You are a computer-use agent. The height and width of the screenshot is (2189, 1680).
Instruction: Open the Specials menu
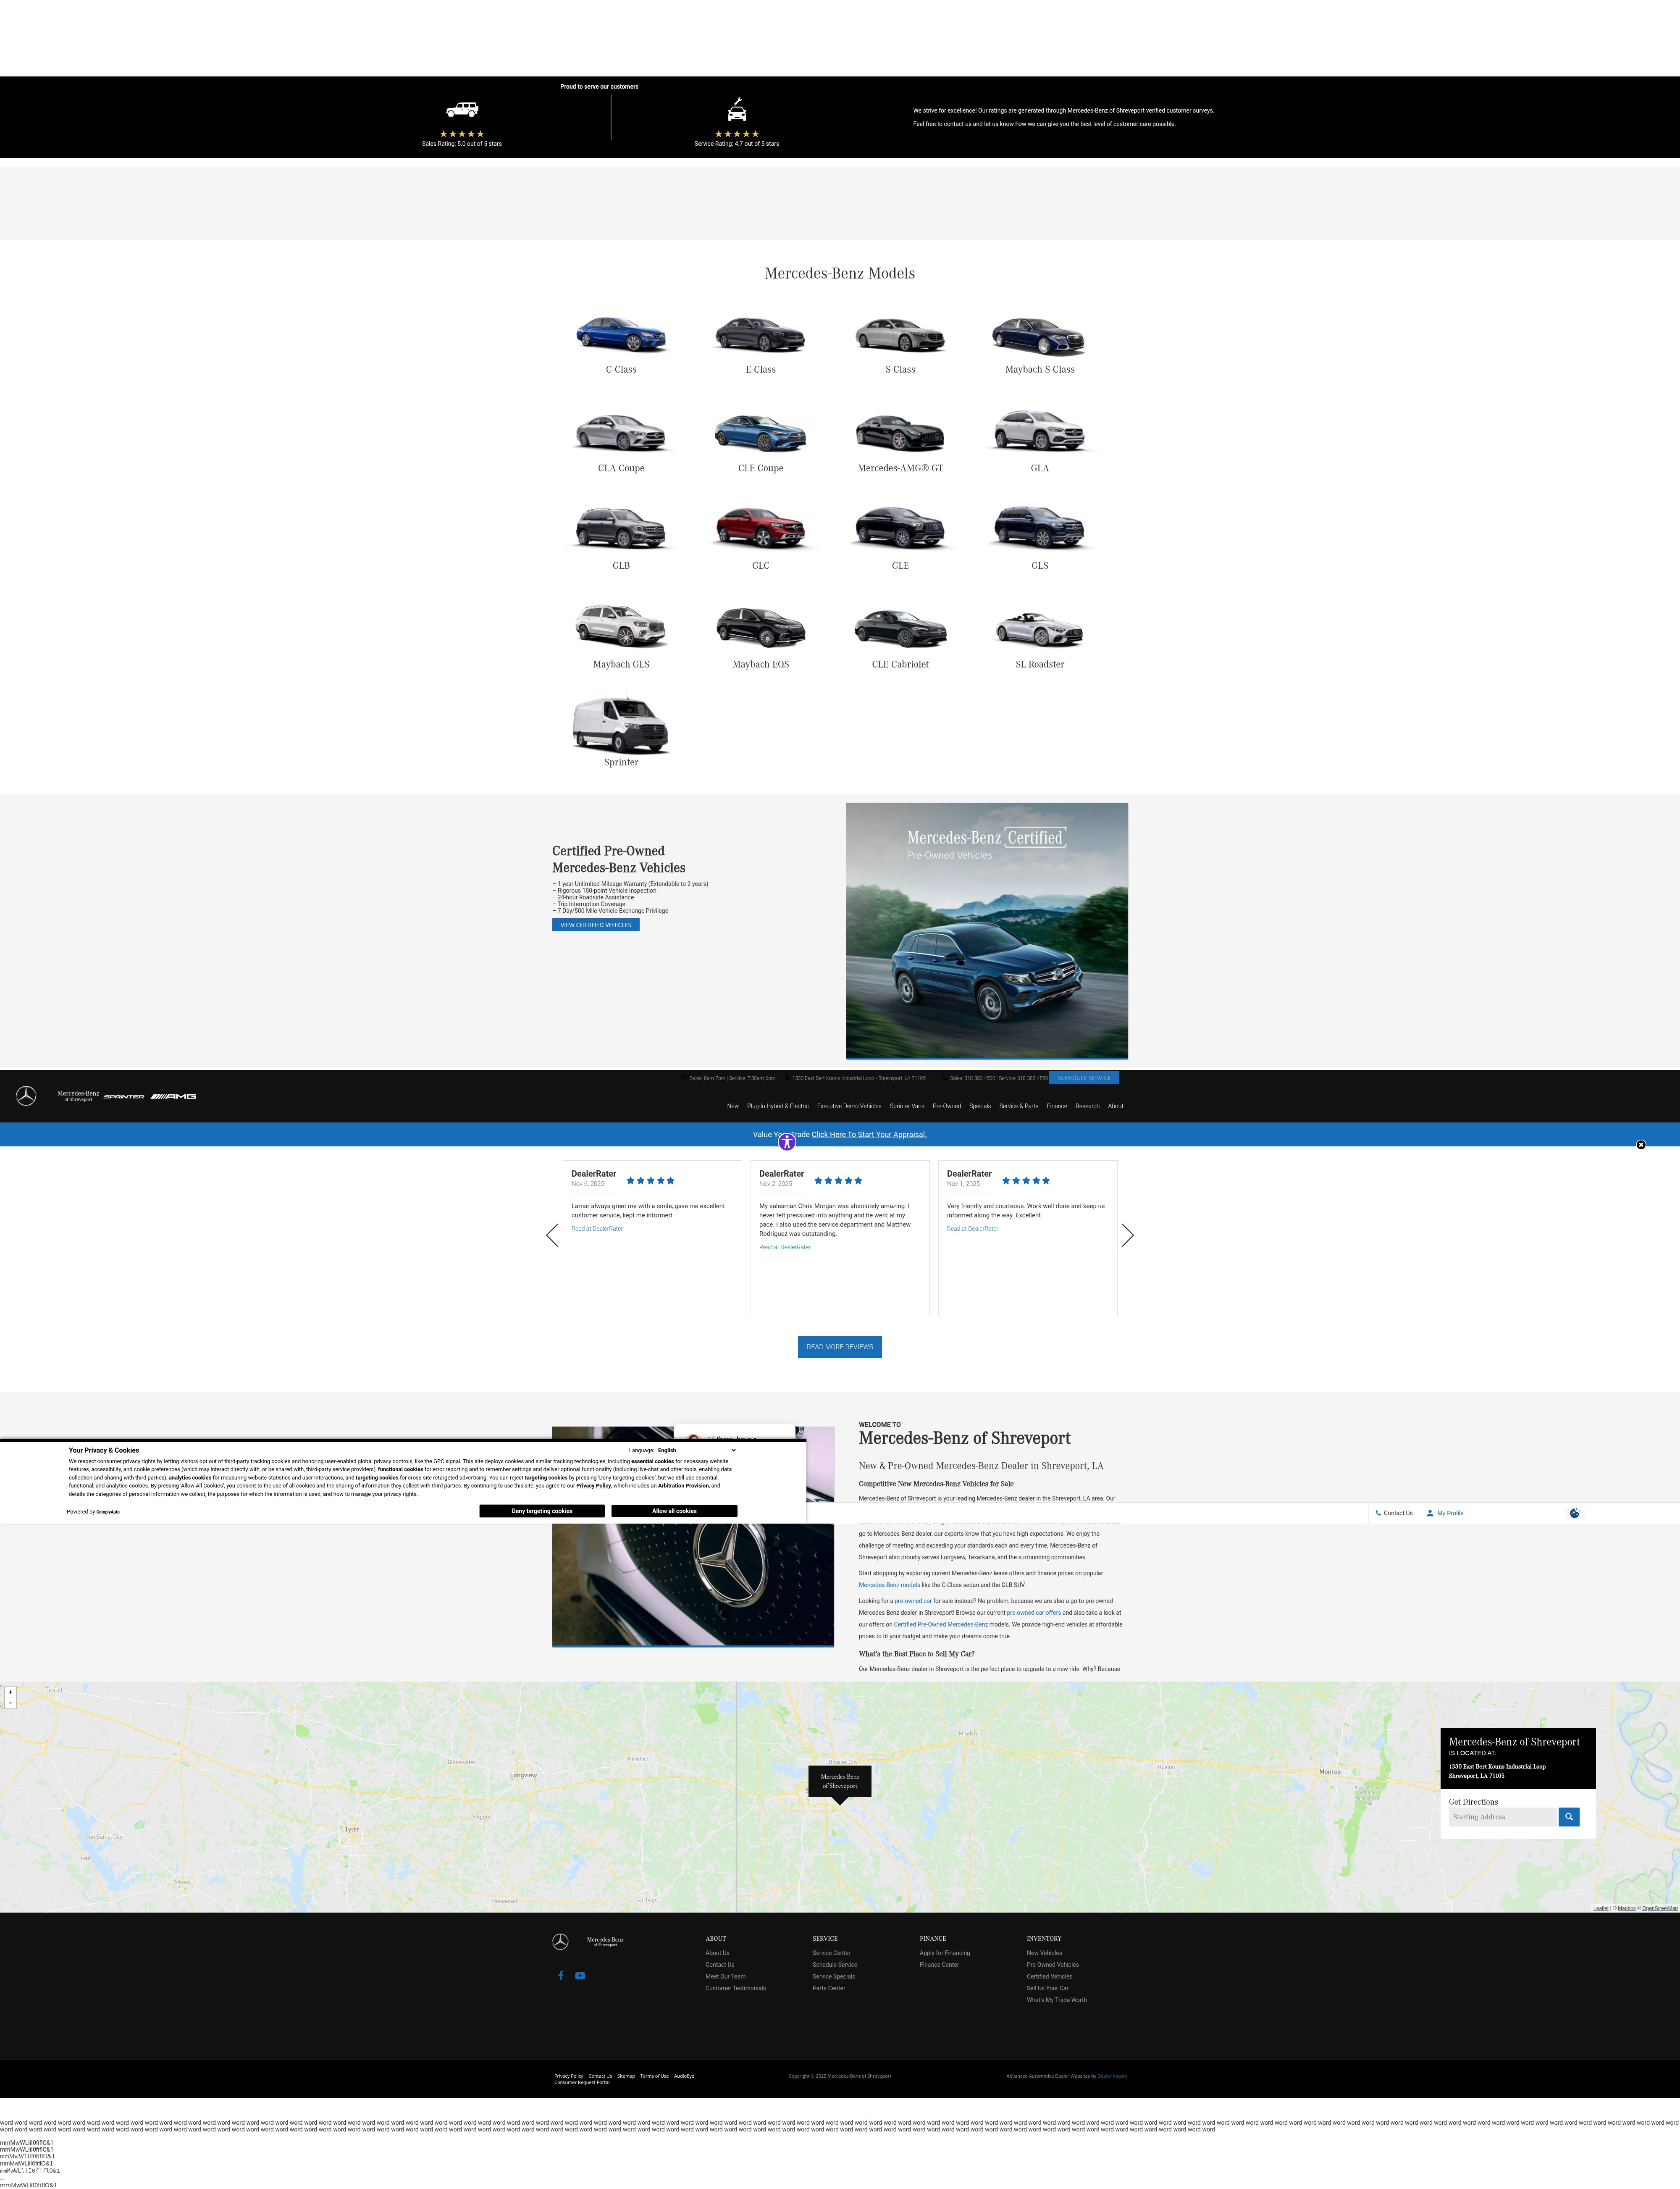980,1106
